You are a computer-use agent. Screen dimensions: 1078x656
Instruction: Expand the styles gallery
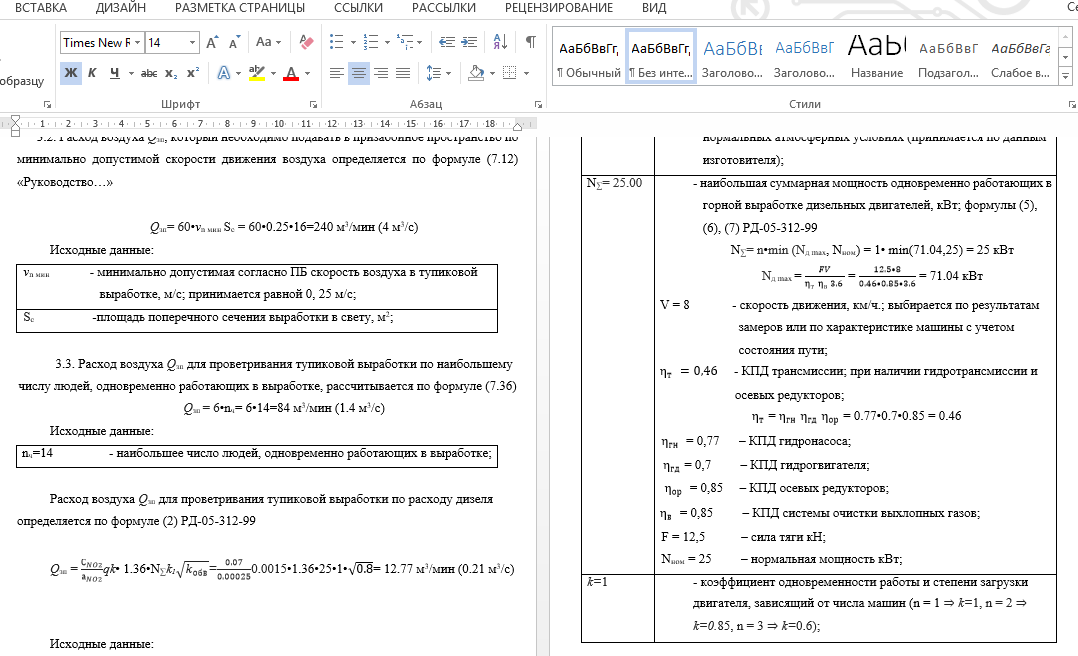point(1066,76)
